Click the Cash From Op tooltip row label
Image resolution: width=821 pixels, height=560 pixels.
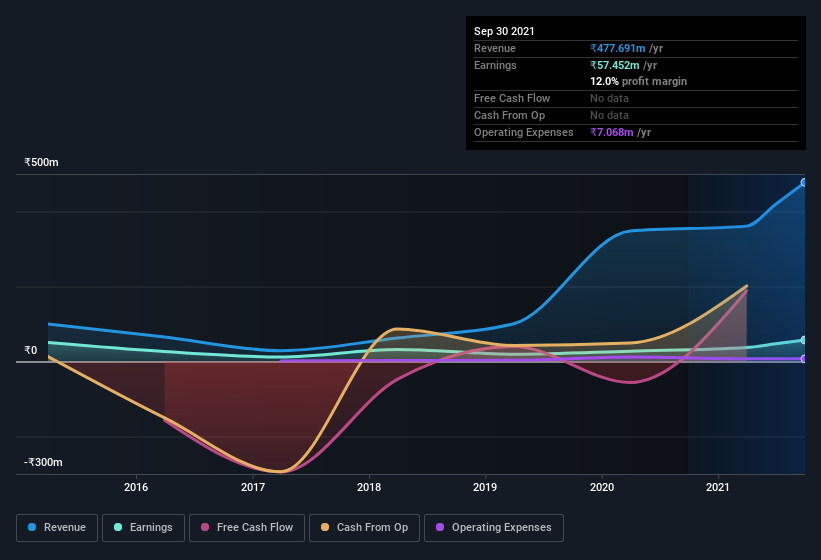tap(509, 116)
